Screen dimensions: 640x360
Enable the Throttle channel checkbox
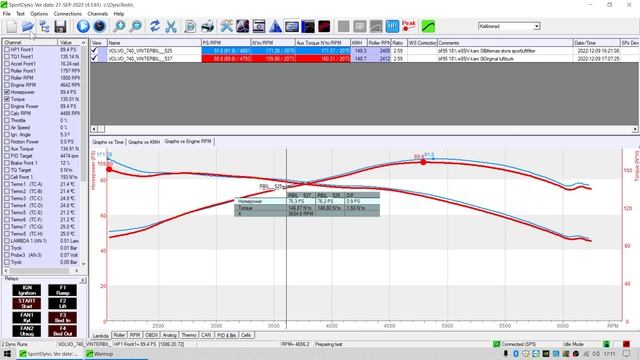[7, 120]
